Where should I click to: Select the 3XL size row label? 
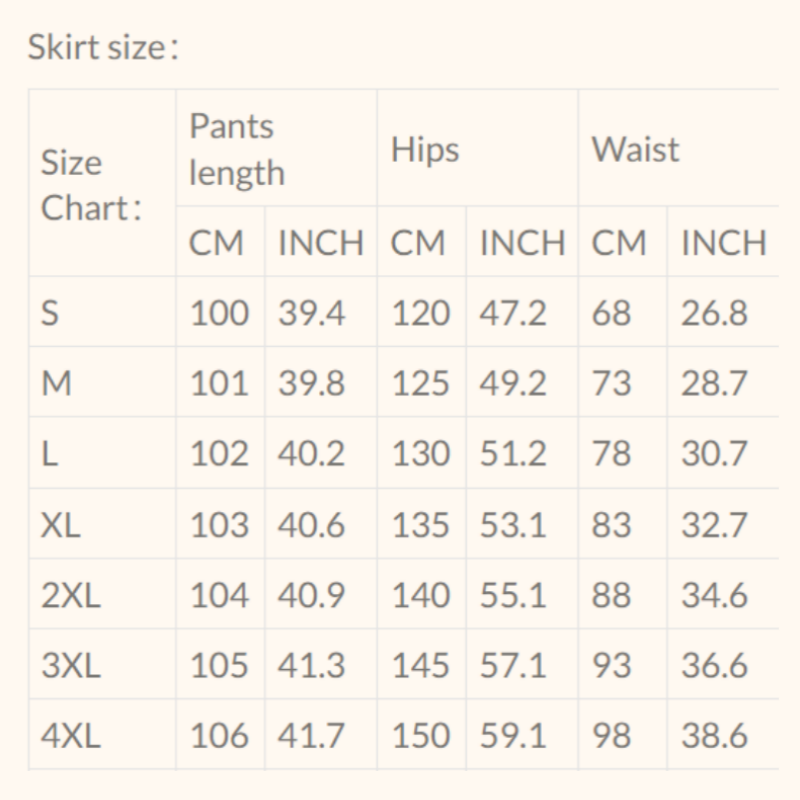71,666
